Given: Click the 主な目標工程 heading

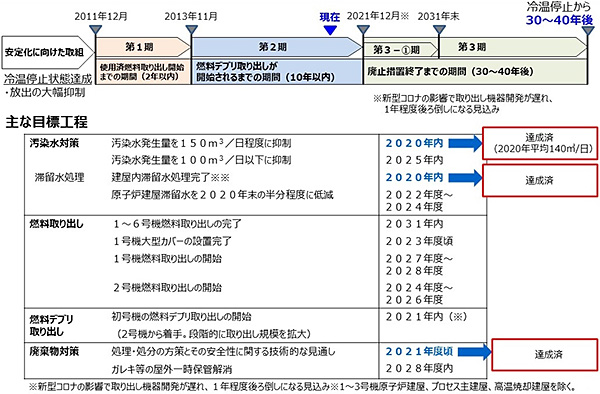Looking at the screenshot, I should click(47, 122).
